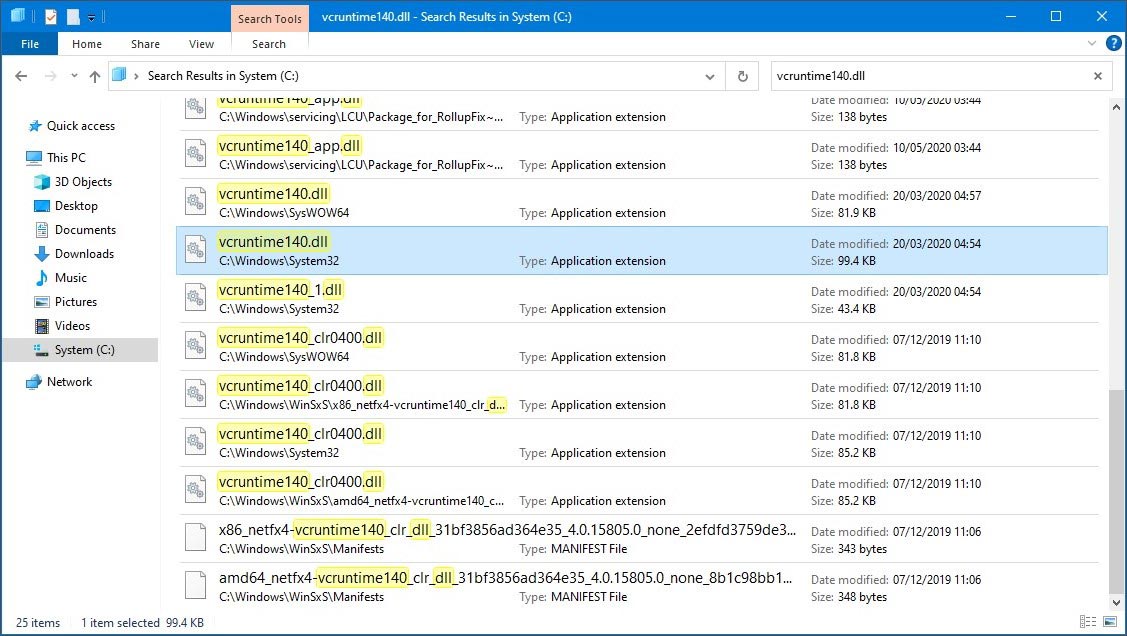The image size is (1127, 636).
Task: Switch to Details view in status bar
Action: [x=1088, y=622]
